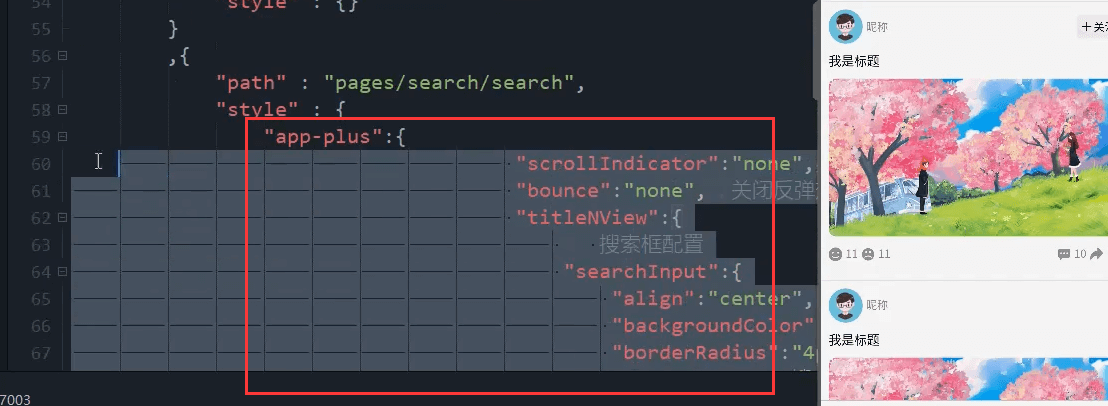Click the "pages/search/search" string value

point(449,83)
